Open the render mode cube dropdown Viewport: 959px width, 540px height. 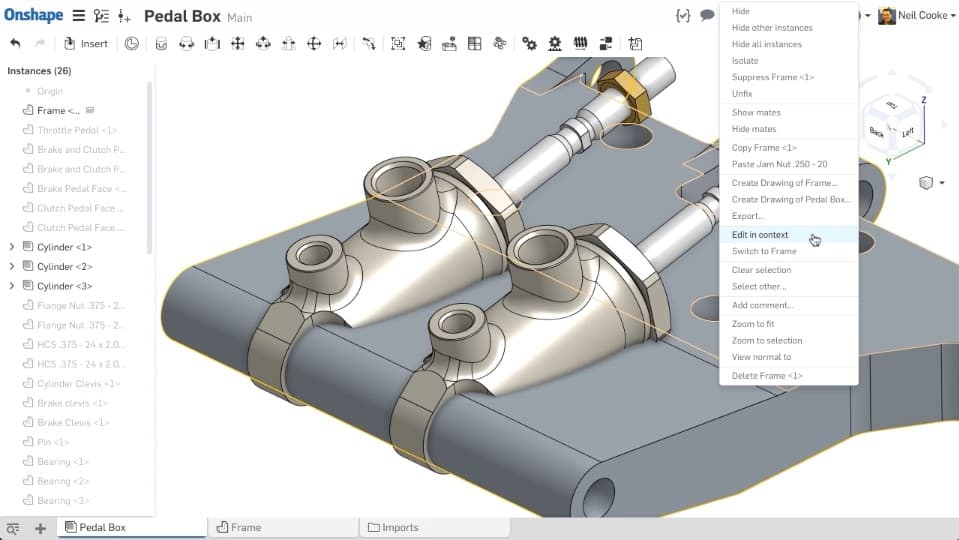click(x=931, y=183)
